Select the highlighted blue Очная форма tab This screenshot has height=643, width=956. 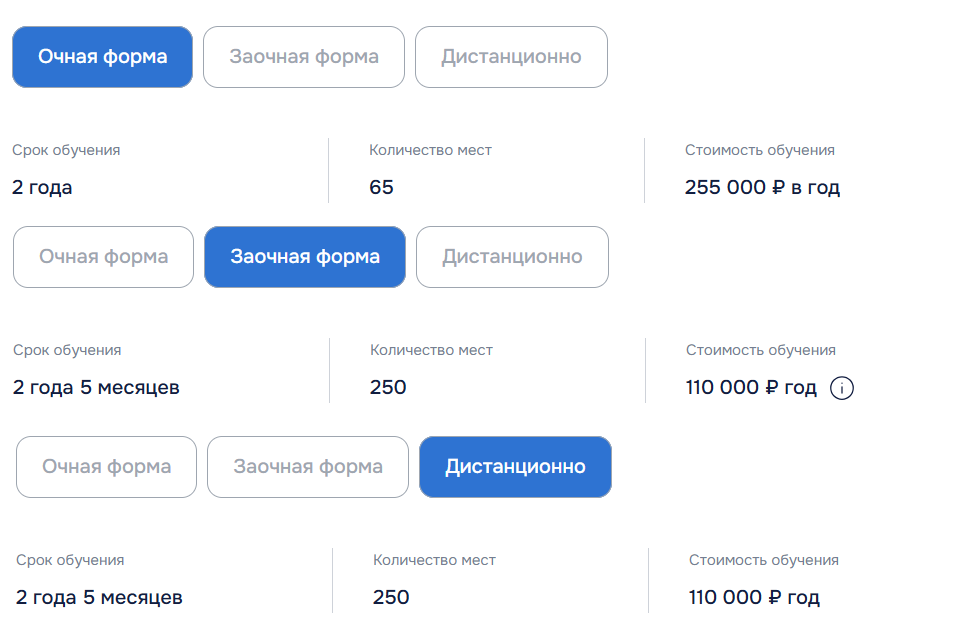click(102, 57)
